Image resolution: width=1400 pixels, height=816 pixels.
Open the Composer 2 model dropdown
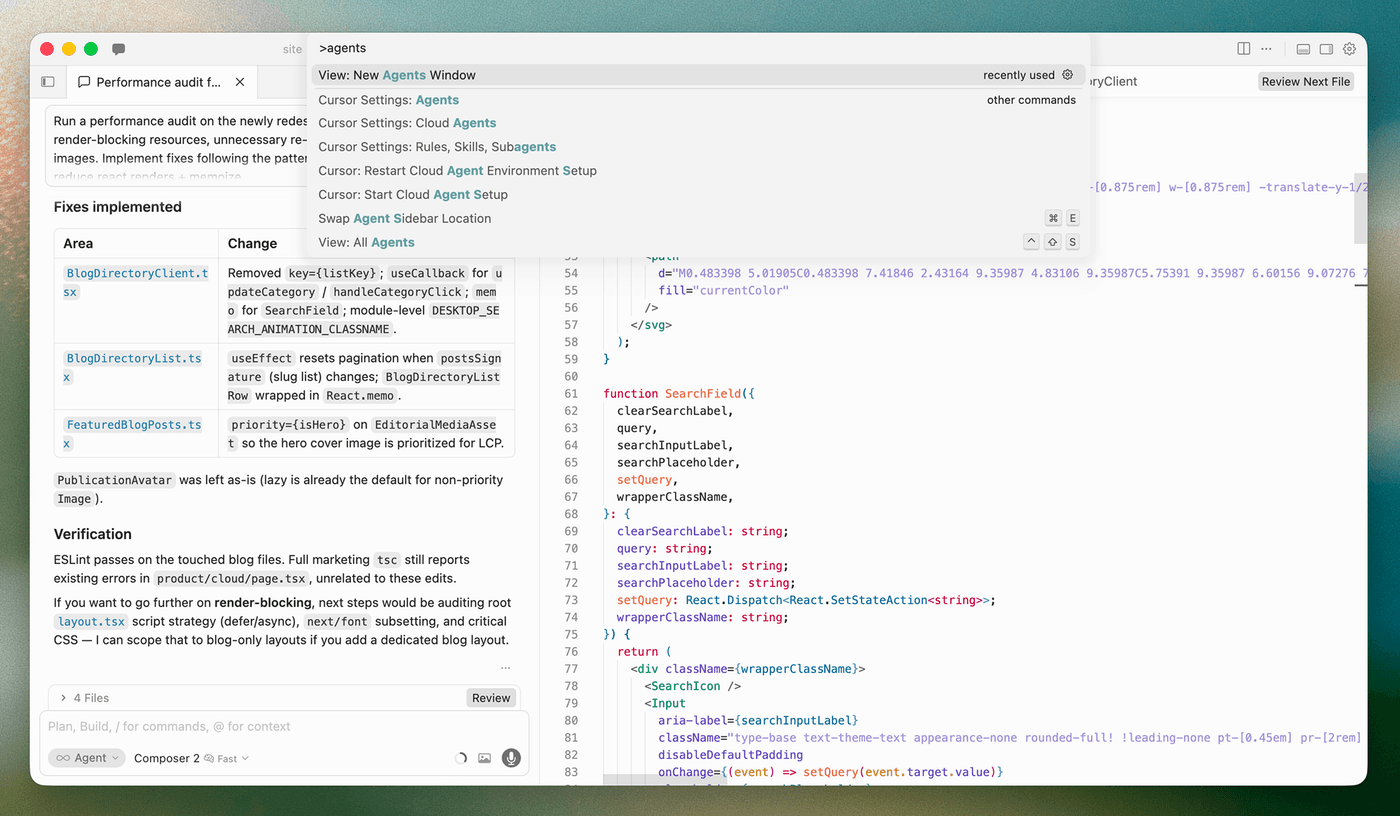click(x=191, y=758)
